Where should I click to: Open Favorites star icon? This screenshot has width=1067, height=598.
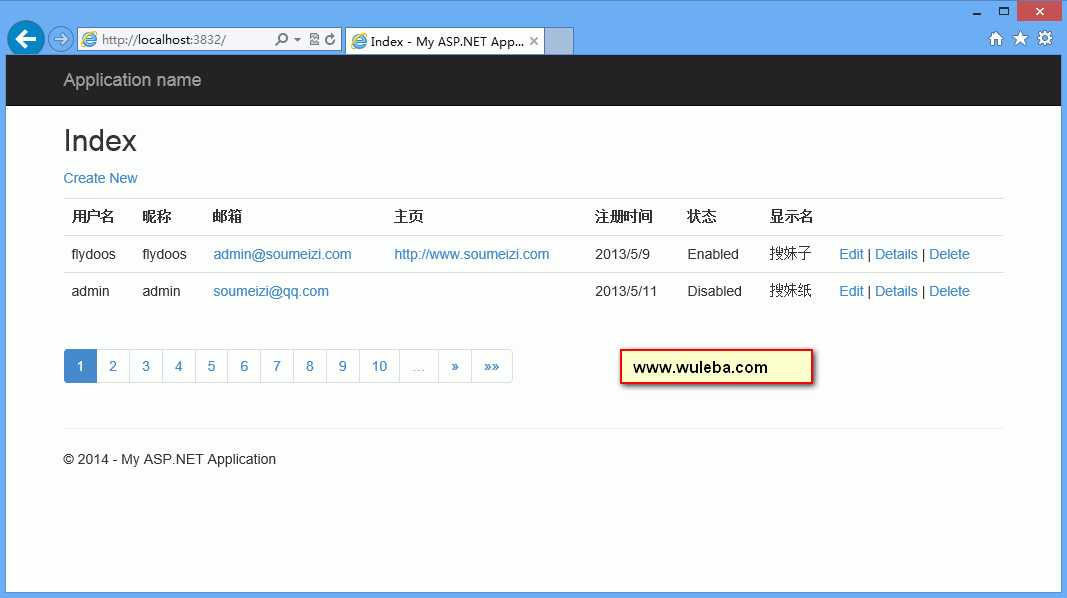[x=1020, y=39]
